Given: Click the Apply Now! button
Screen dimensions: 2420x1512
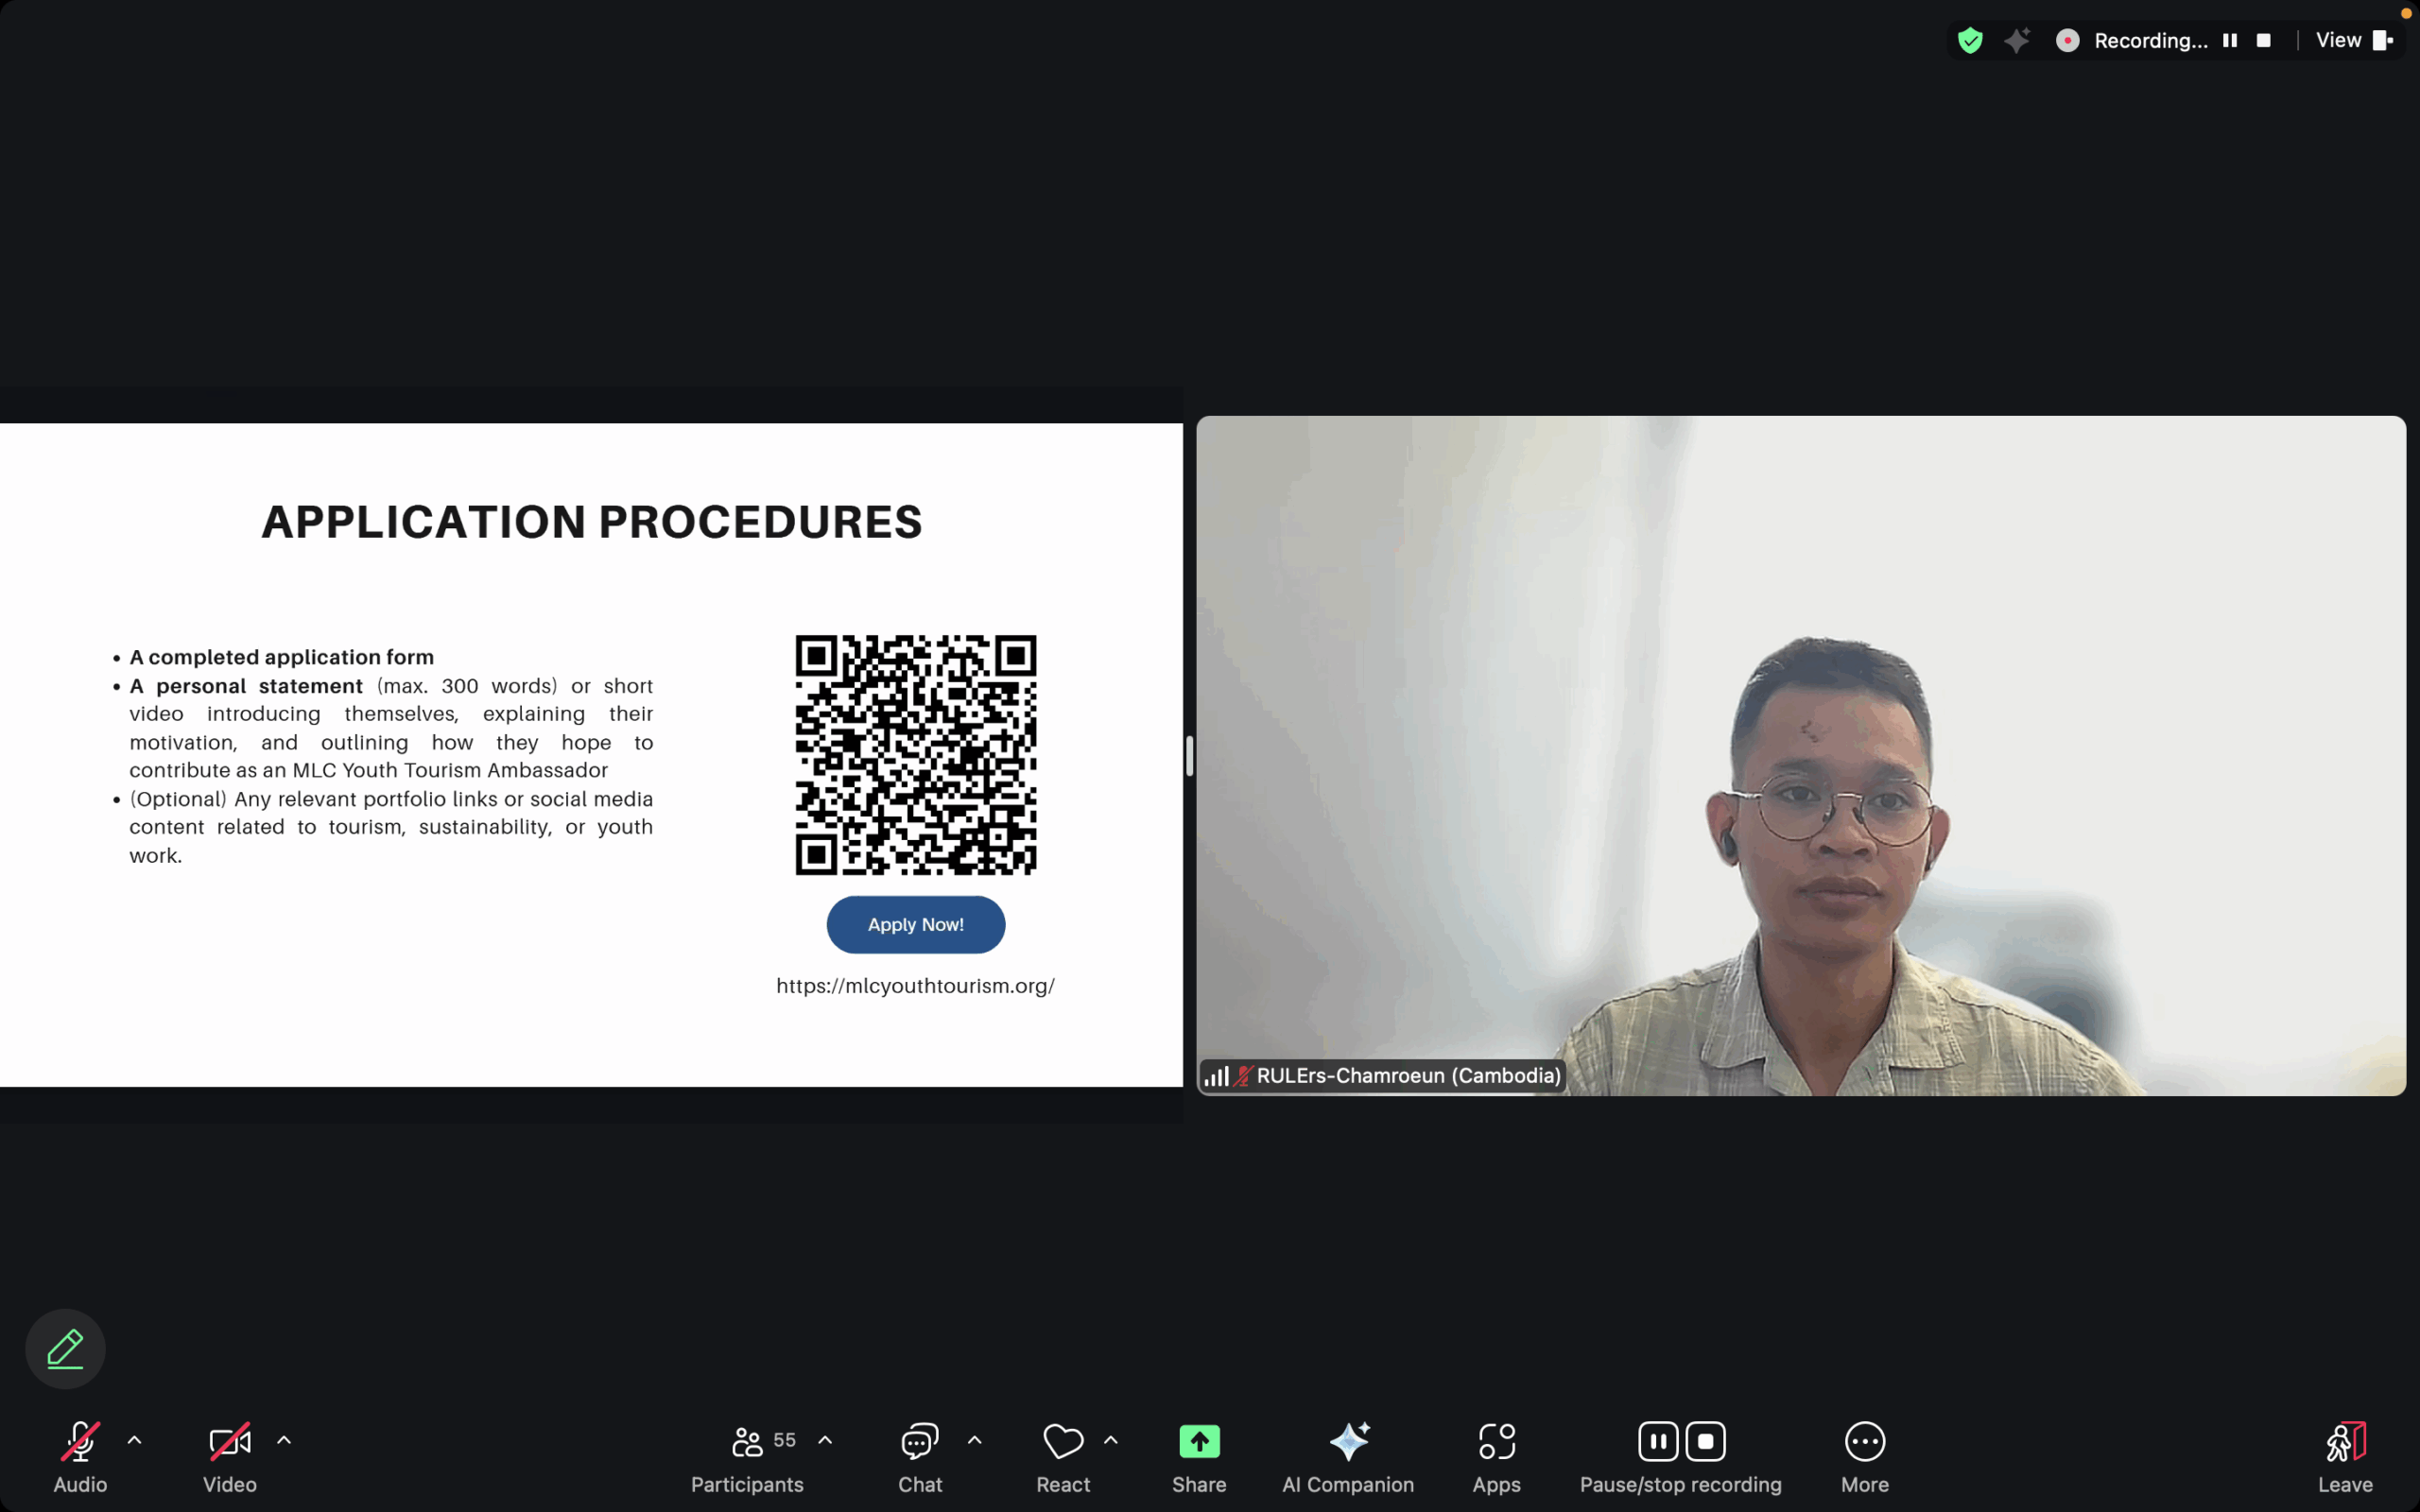Looking at the screenshot, I should point(915,924).
